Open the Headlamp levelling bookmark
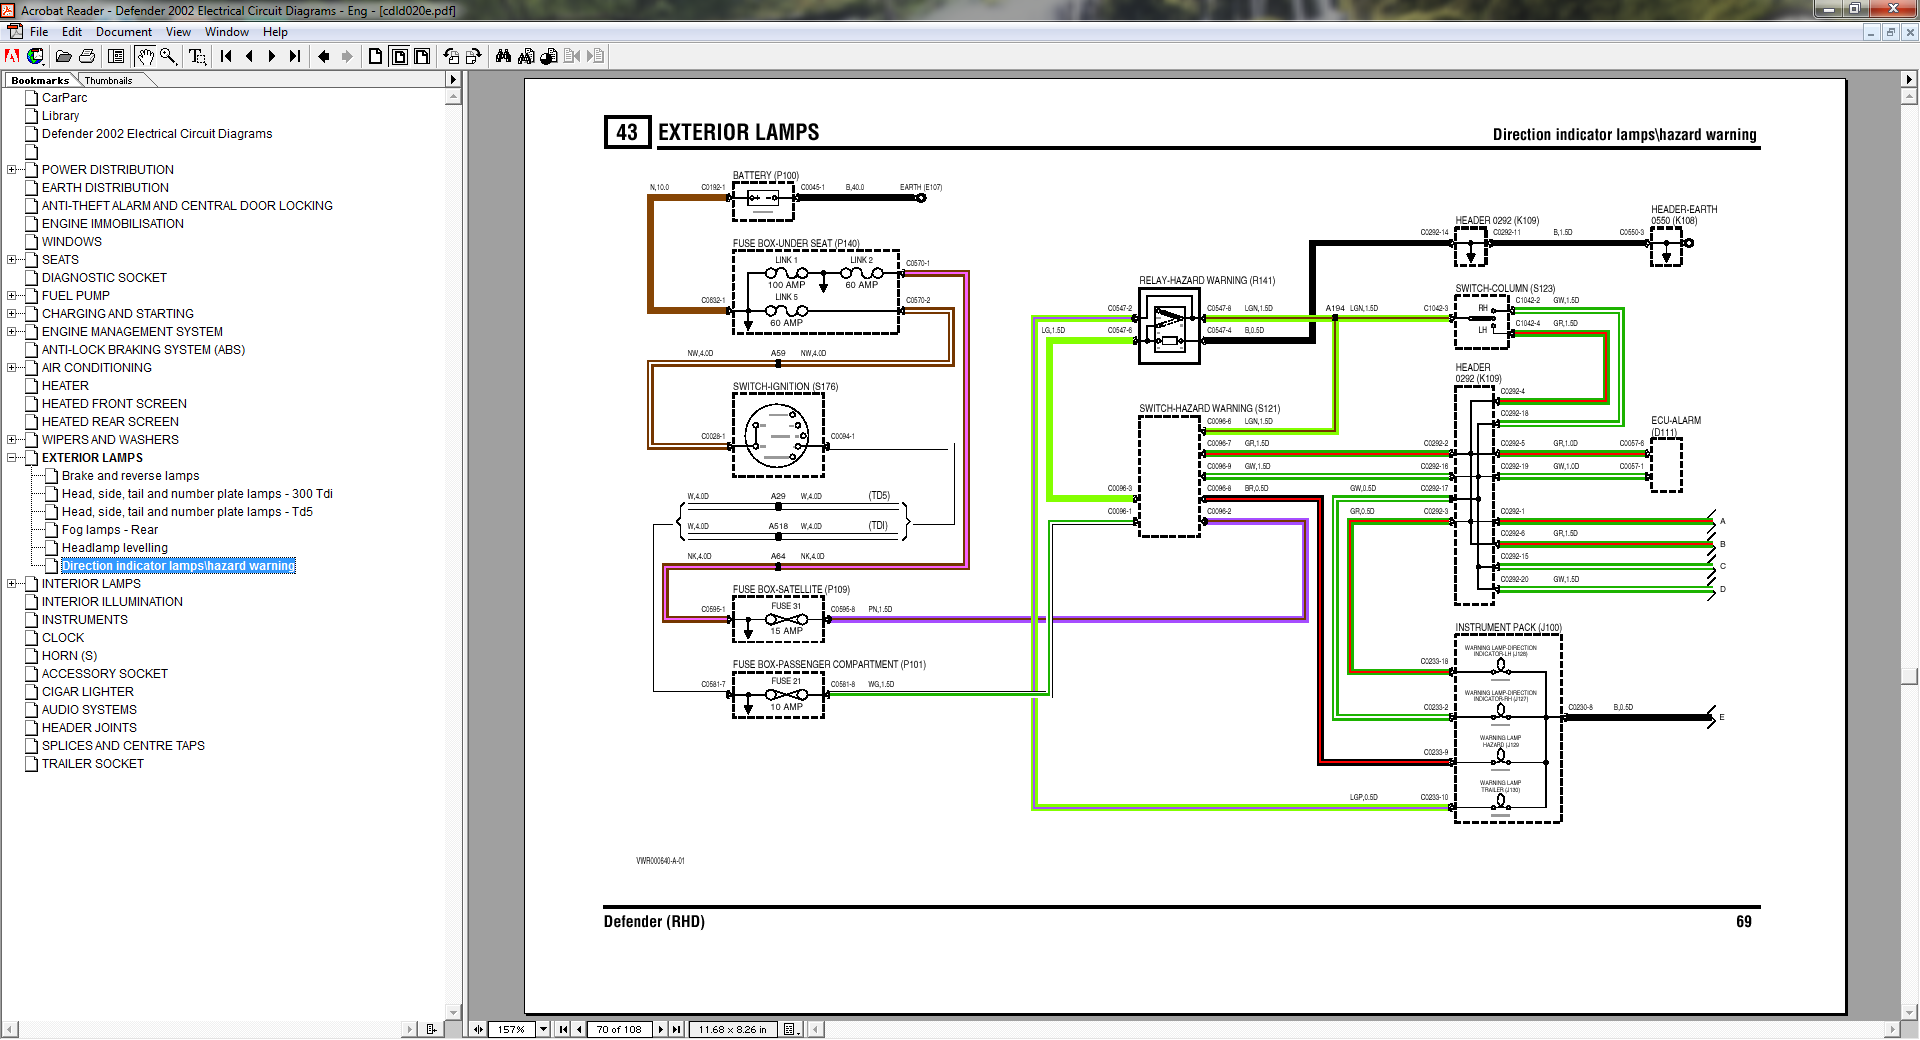The height and width of the screenshot is (1040, 1920). coord(115,548)
